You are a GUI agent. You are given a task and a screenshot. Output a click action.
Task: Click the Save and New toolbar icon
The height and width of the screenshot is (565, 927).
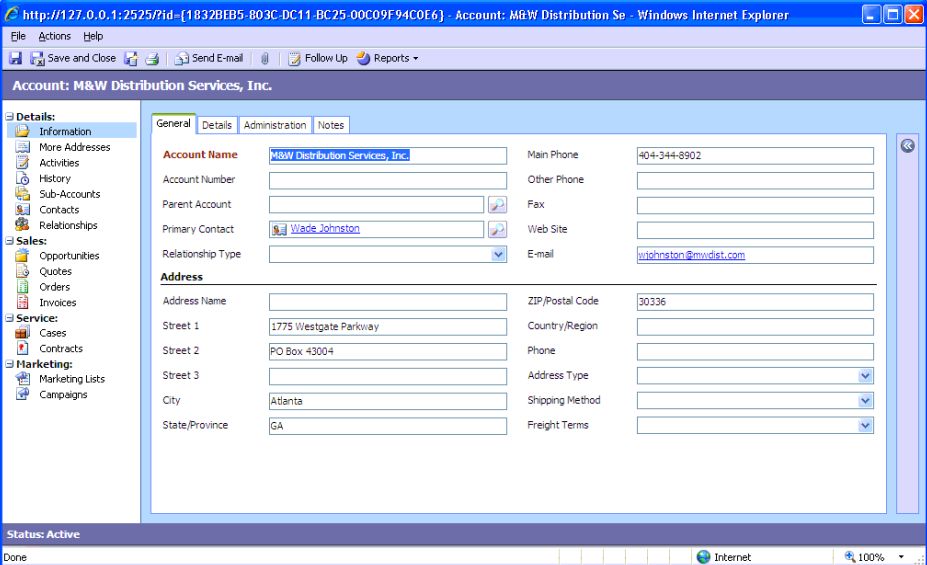coord(131,58)
